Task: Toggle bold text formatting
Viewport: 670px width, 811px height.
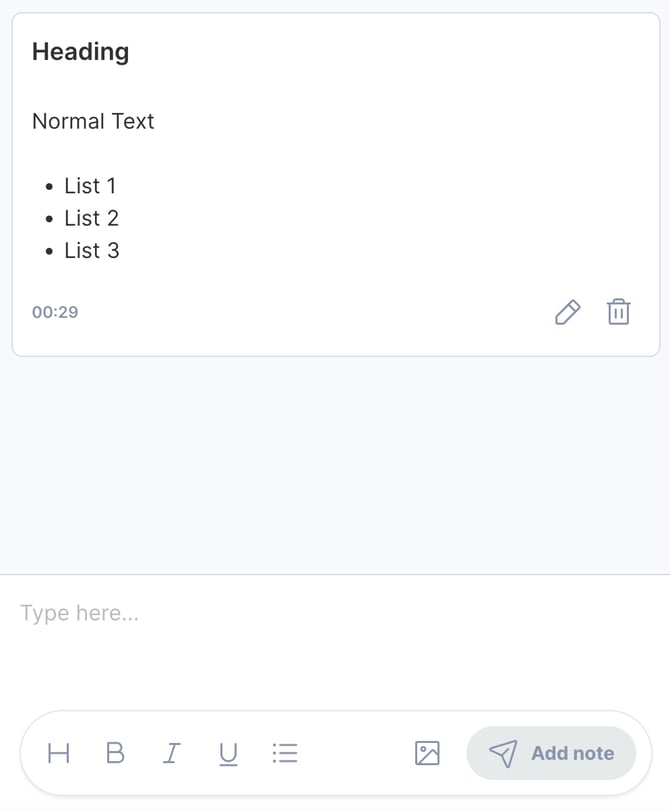Action: [115, 753]
